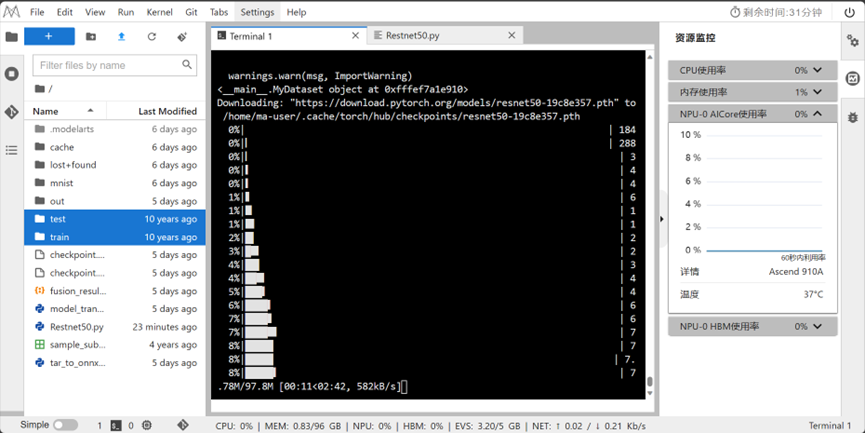Click the blue new launcher plus button
This screenshot has width=865, height=433.
49,36
